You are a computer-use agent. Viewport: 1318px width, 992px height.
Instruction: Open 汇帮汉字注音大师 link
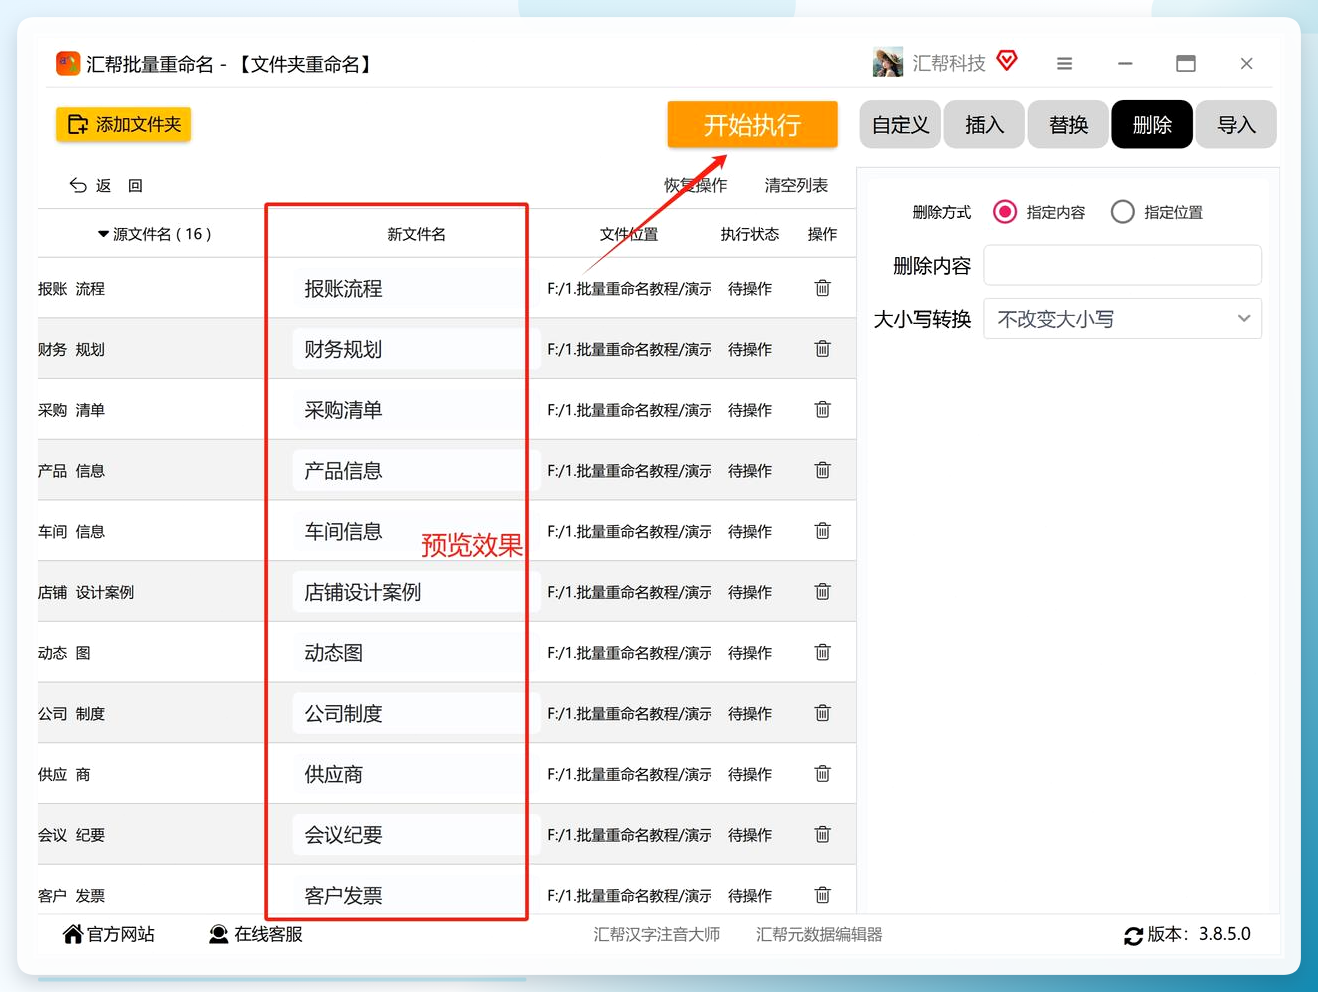pos(656,934)
